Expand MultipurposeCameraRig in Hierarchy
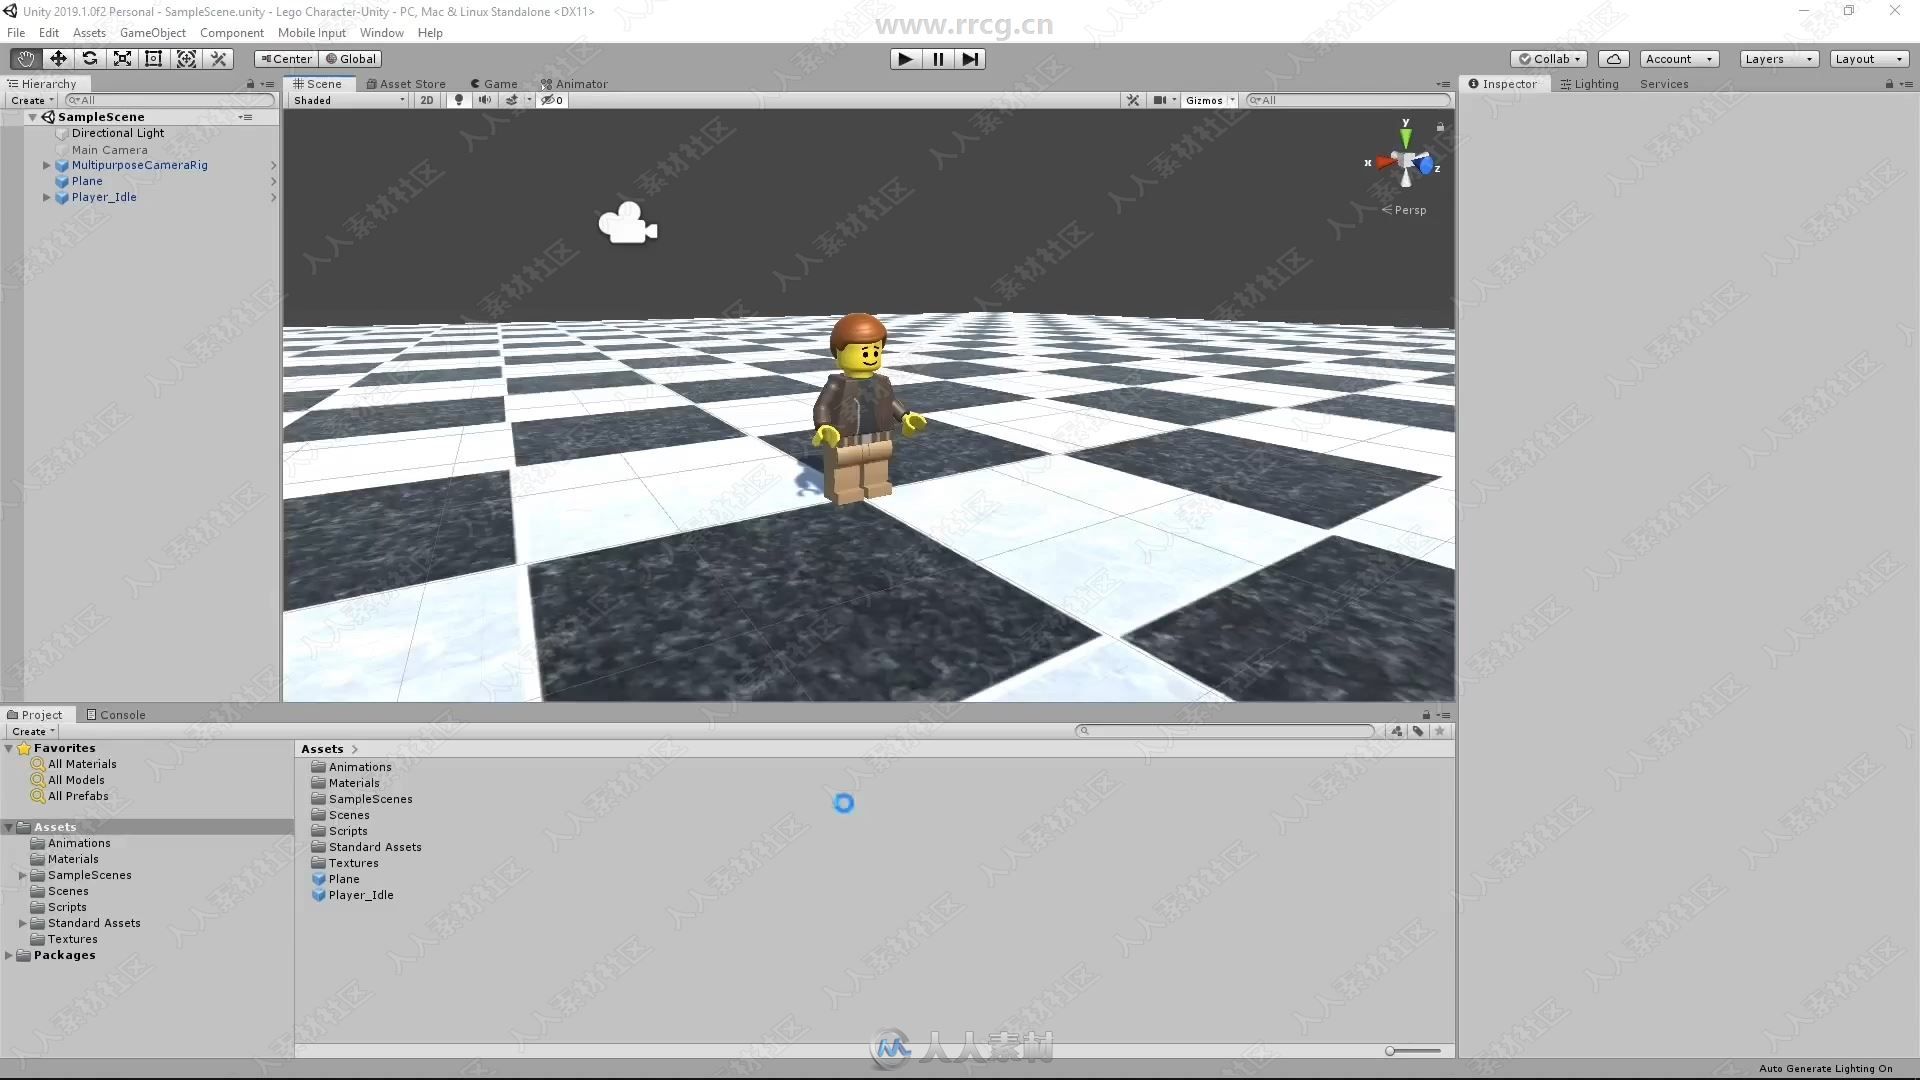The image size is (1920, 1080). point(46,165)
